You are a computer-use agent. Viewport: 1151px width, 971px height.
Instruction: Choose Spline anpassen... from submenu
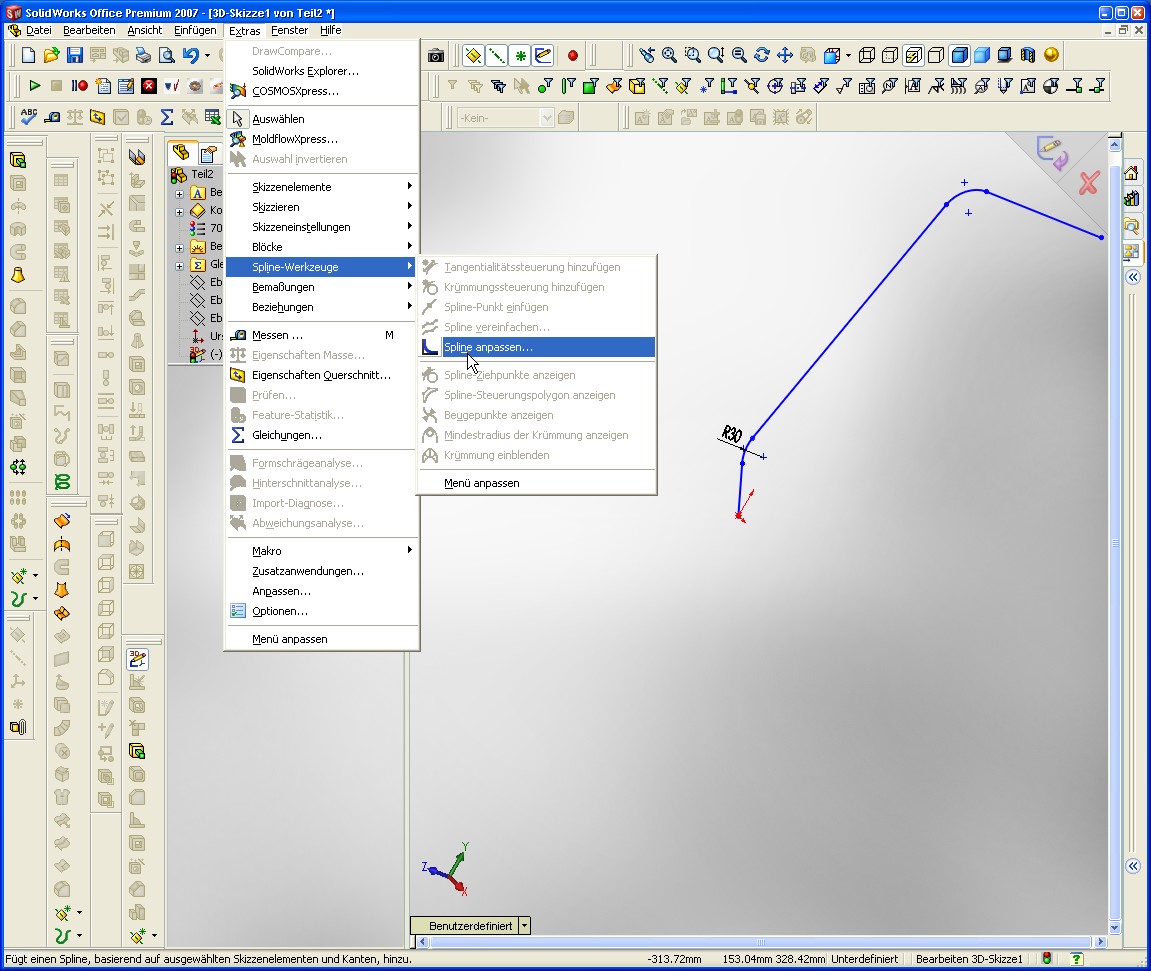click(537, 347)
